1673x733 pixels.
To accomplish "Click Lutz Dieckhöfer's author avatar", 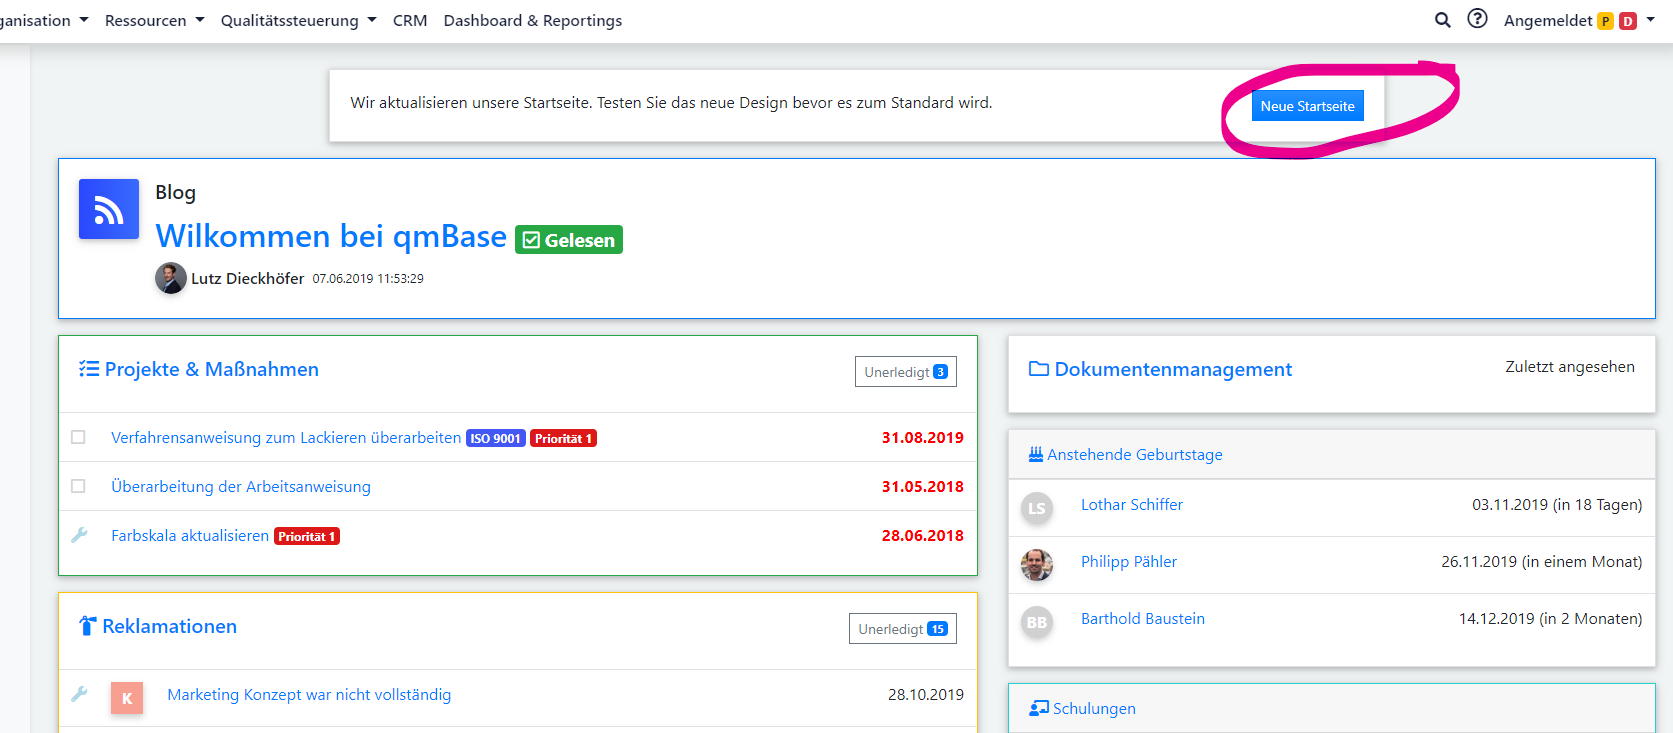I will (171, 278).
